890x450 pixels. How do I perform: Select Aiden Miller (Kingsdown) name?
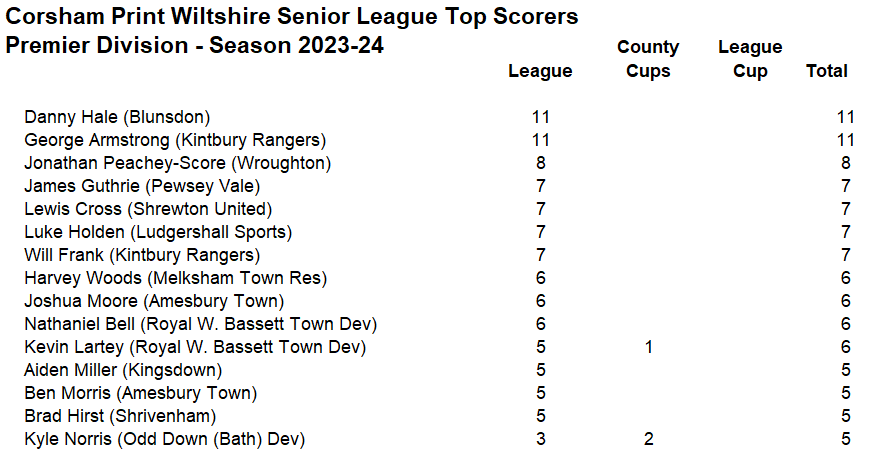[123, 370]
